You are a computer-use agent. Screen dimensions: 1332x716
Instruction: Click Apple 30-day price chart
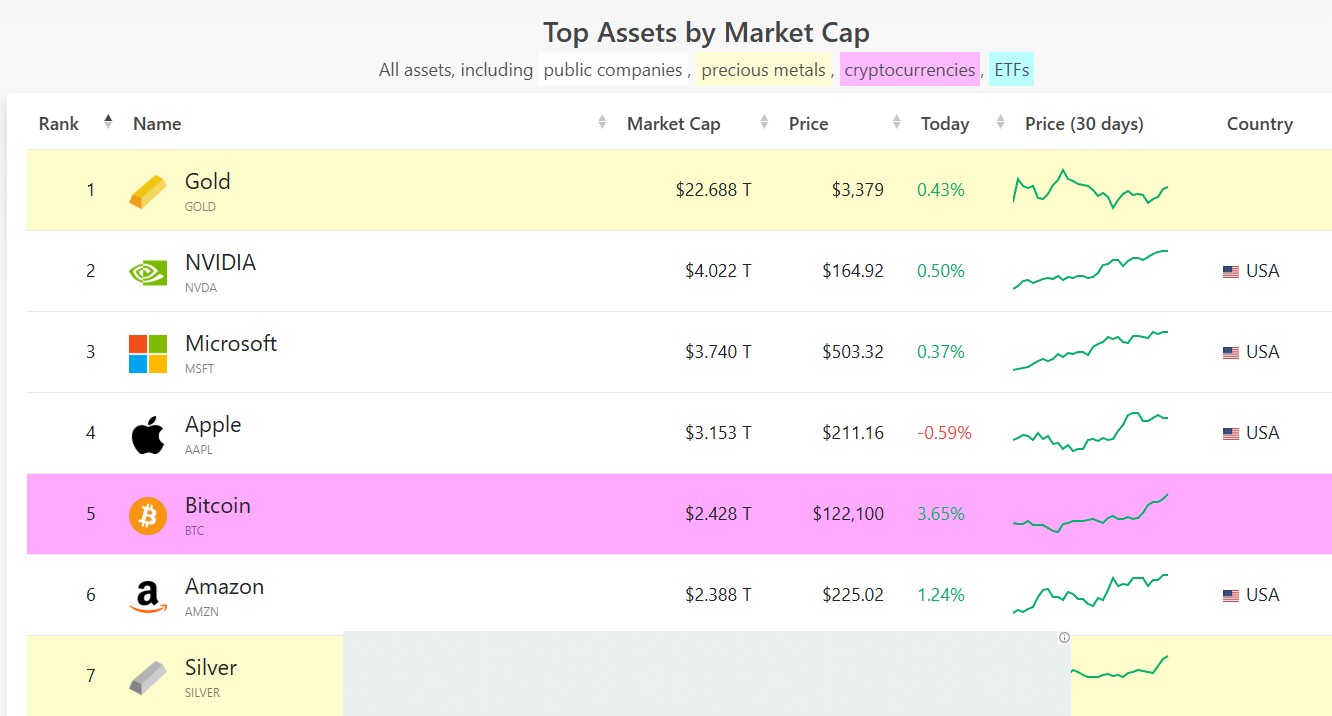[x=1090, y=432]
